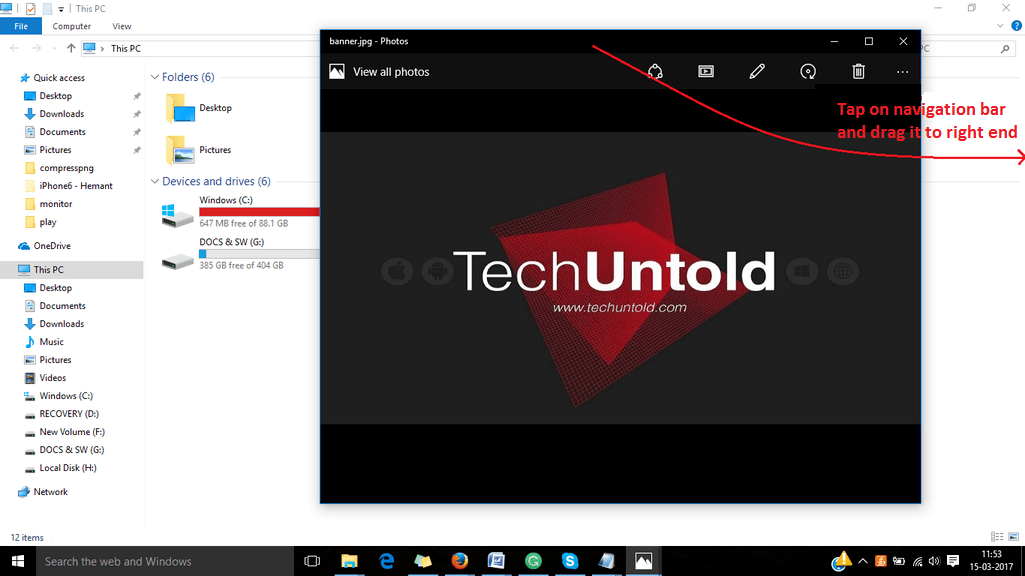The image size is (1025, 576).
Task: Open the compresspng folder in sidebar
Action: point(59,168)
